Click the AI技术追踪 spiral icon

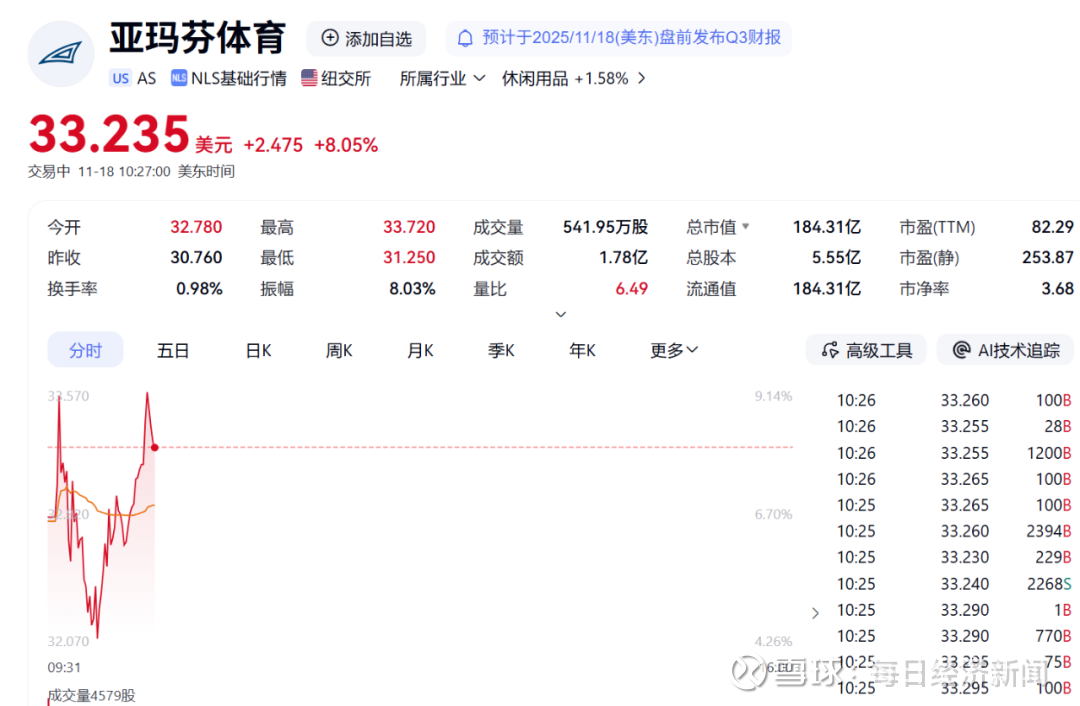[x=961, y=350]
